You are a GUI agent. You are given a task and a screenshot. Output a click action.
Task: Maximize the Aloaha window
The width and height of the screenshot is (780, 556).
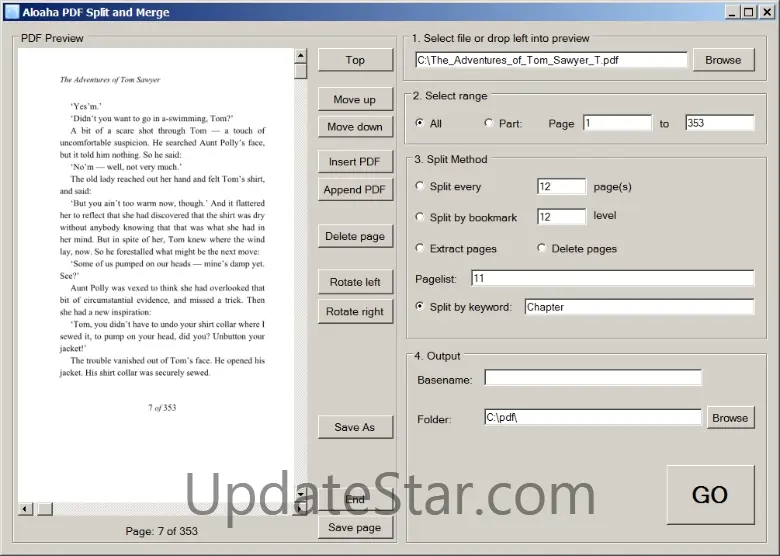748,12
